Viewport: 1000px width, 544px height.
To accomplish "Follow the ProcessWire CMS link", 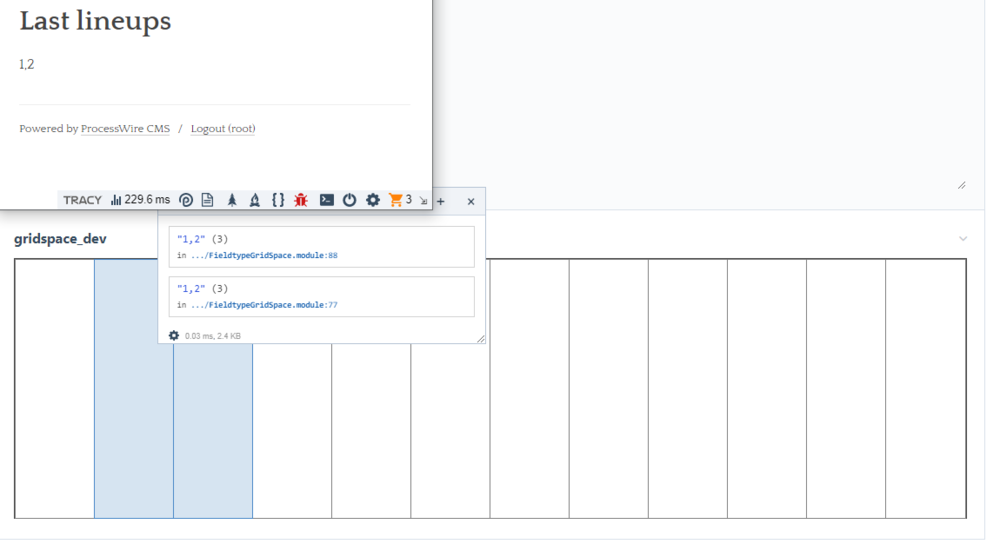I will click(125, 129).
